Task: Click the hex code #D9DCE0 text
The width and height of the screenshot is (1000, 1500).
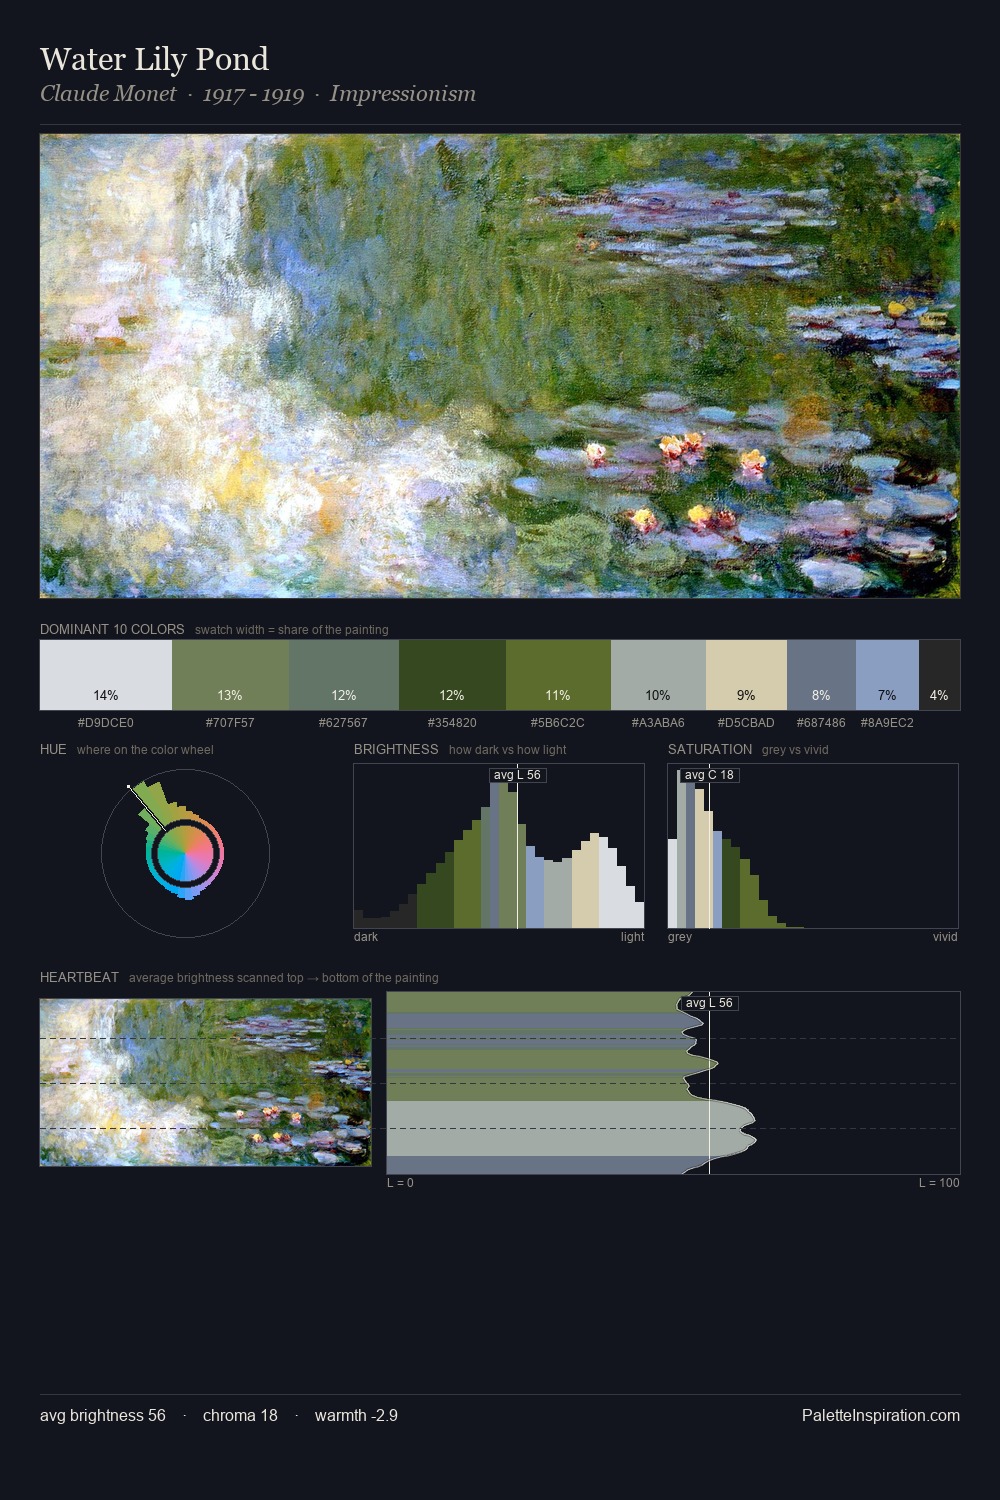Action: click(x=105, y=722)
